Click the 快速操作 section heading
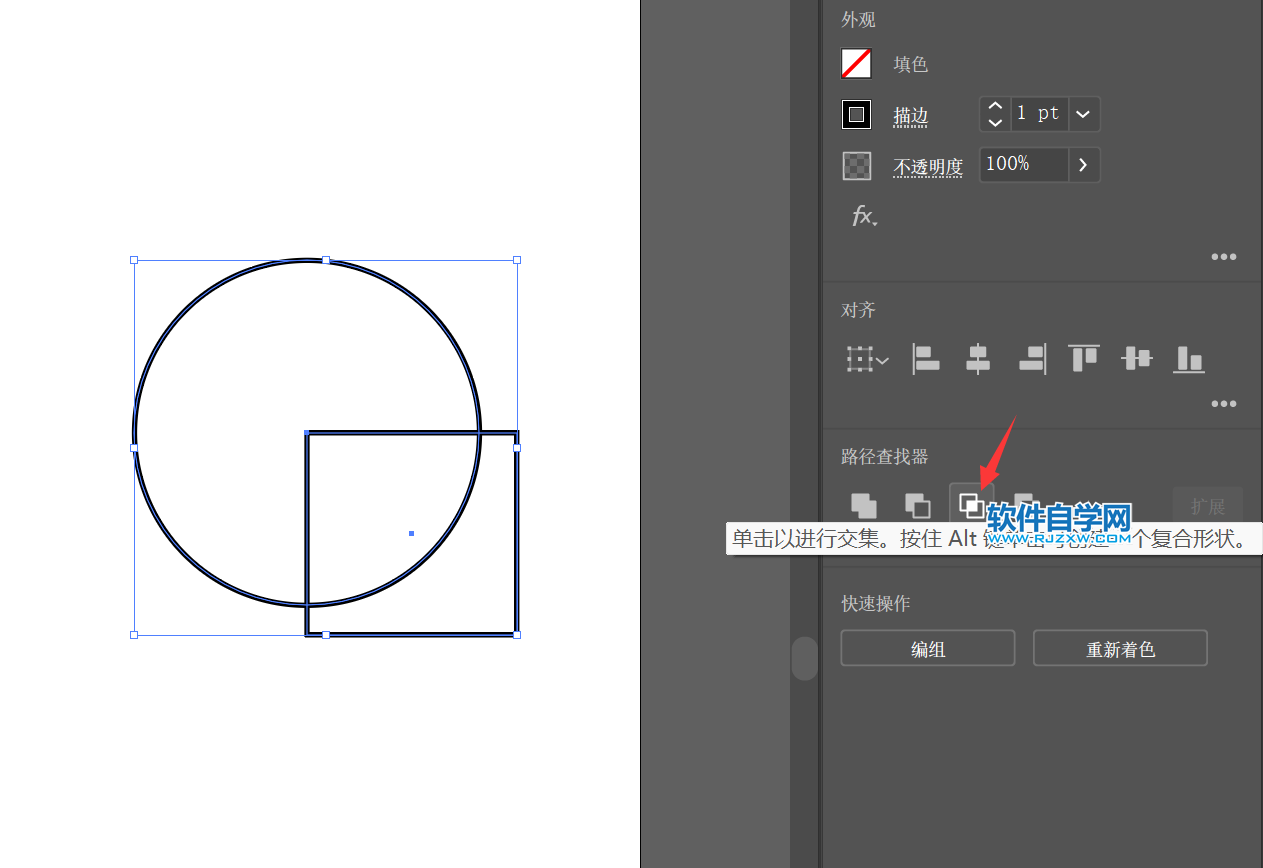Image resolution: width=1263 pixels, height=868 pixels. 876,604
